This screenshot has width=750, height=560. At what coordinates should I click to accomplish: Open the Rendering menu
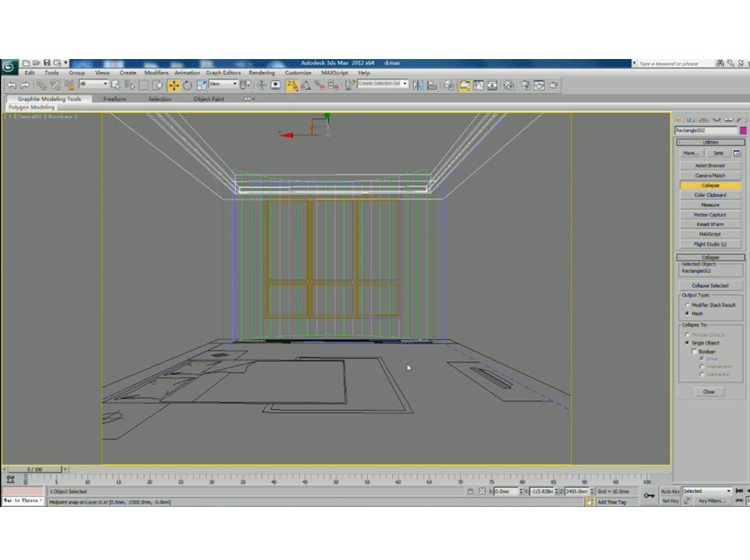tap(262, 73)
